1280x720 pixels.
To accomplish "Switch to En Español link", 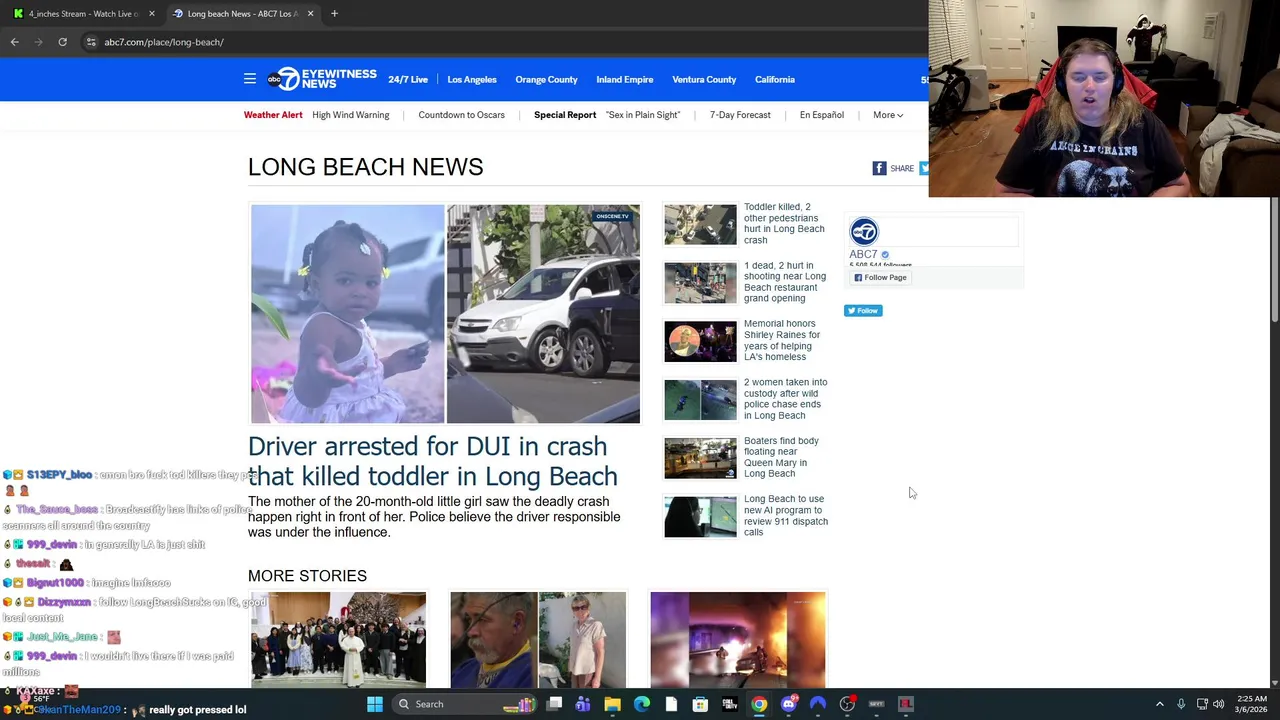I will [822, 115].
